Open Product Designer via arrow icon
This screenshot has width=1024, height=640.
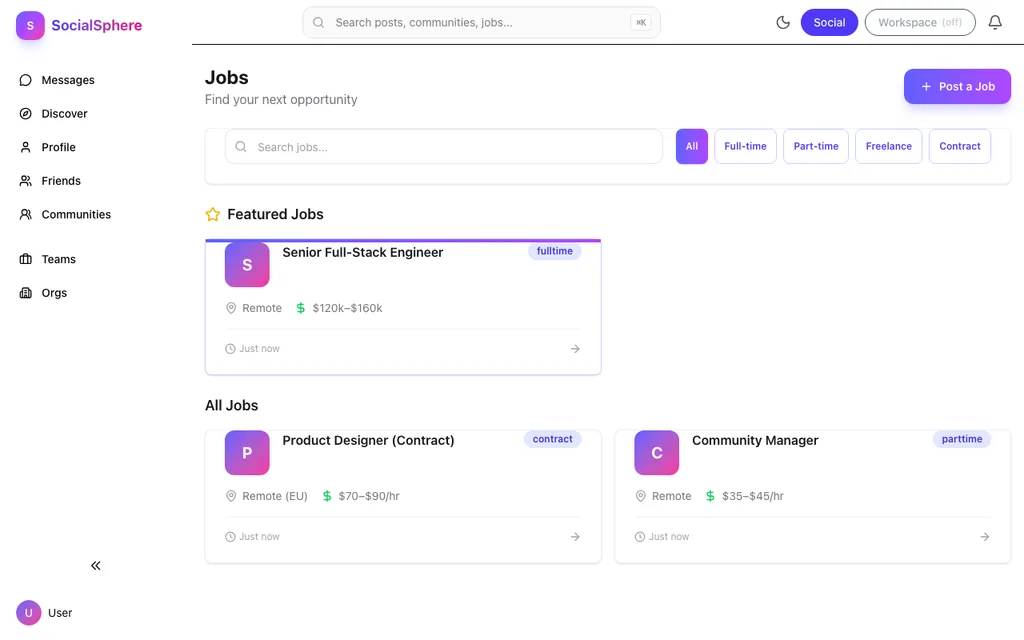575,537
